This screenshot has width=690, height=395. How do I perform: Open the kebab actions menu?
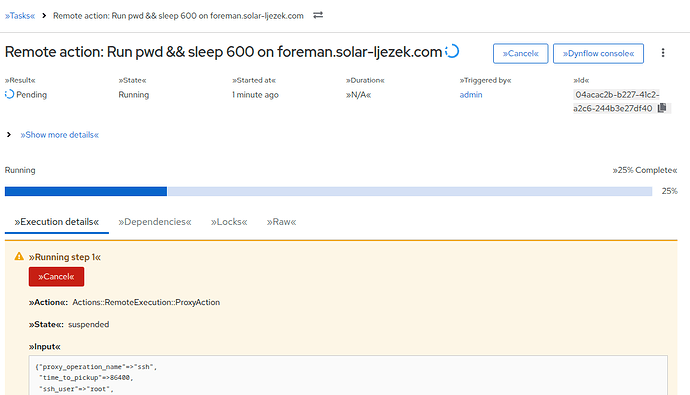pyautogui.click(x=663, y=53)
